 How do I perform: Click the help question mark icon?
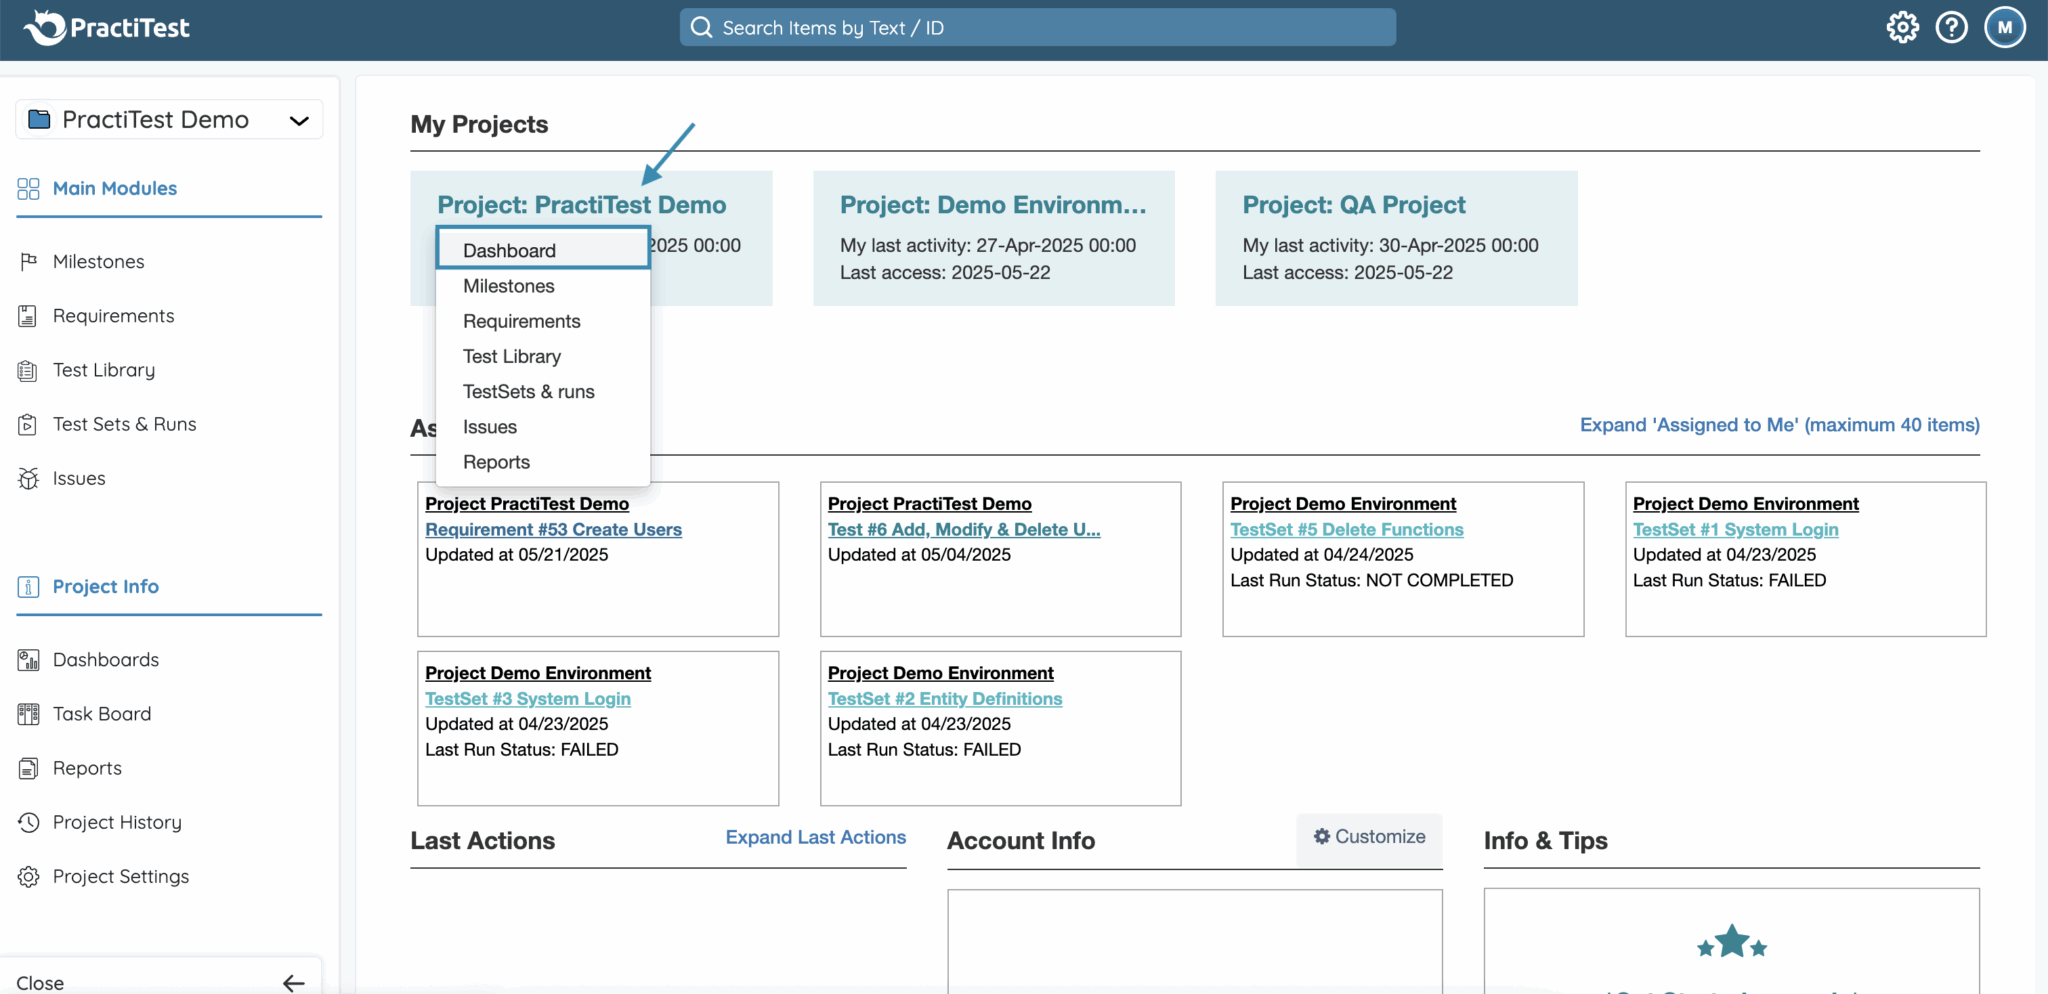(x=1951, y=27)
